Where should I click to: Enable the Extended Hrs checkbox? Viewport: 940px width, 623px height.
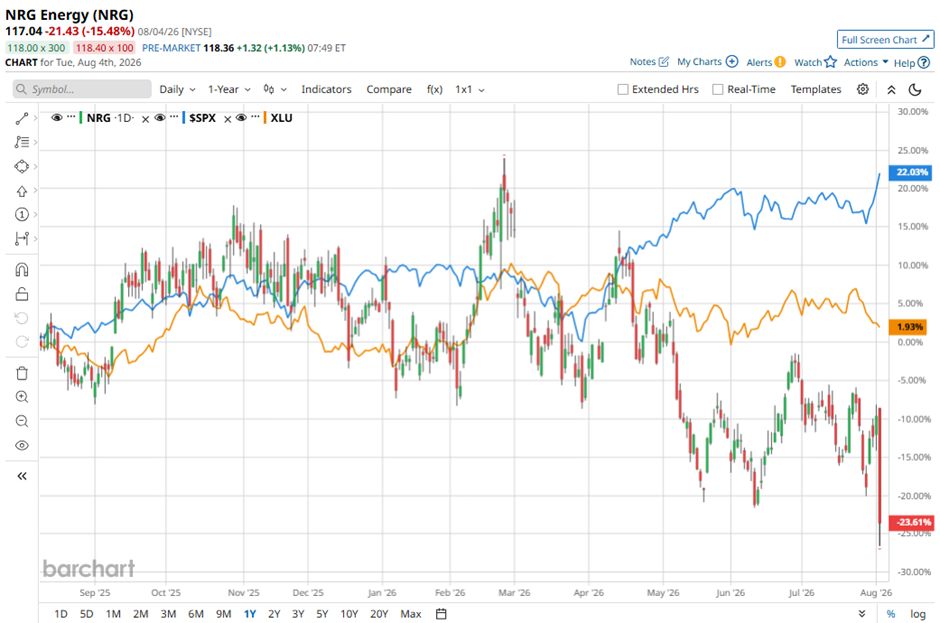(623, 89)
